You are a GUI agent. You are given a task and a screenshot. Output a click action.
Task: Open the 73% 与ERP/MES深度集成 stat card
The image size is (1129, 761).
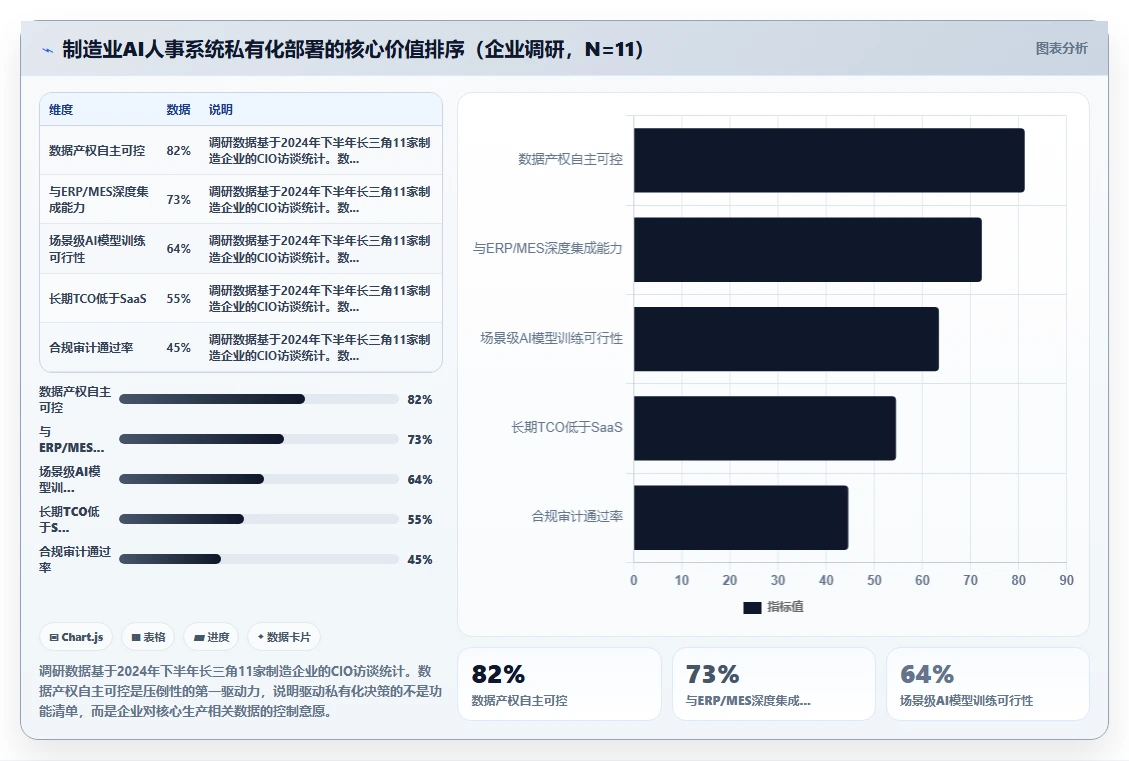pyautogui.click(x=774, y=684)
